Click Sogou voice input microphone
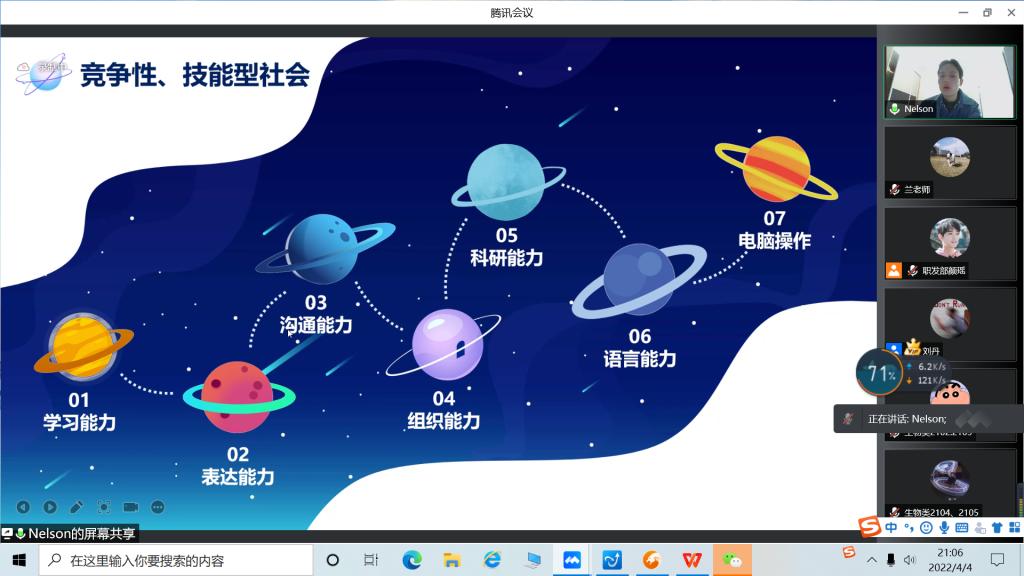 944,527
